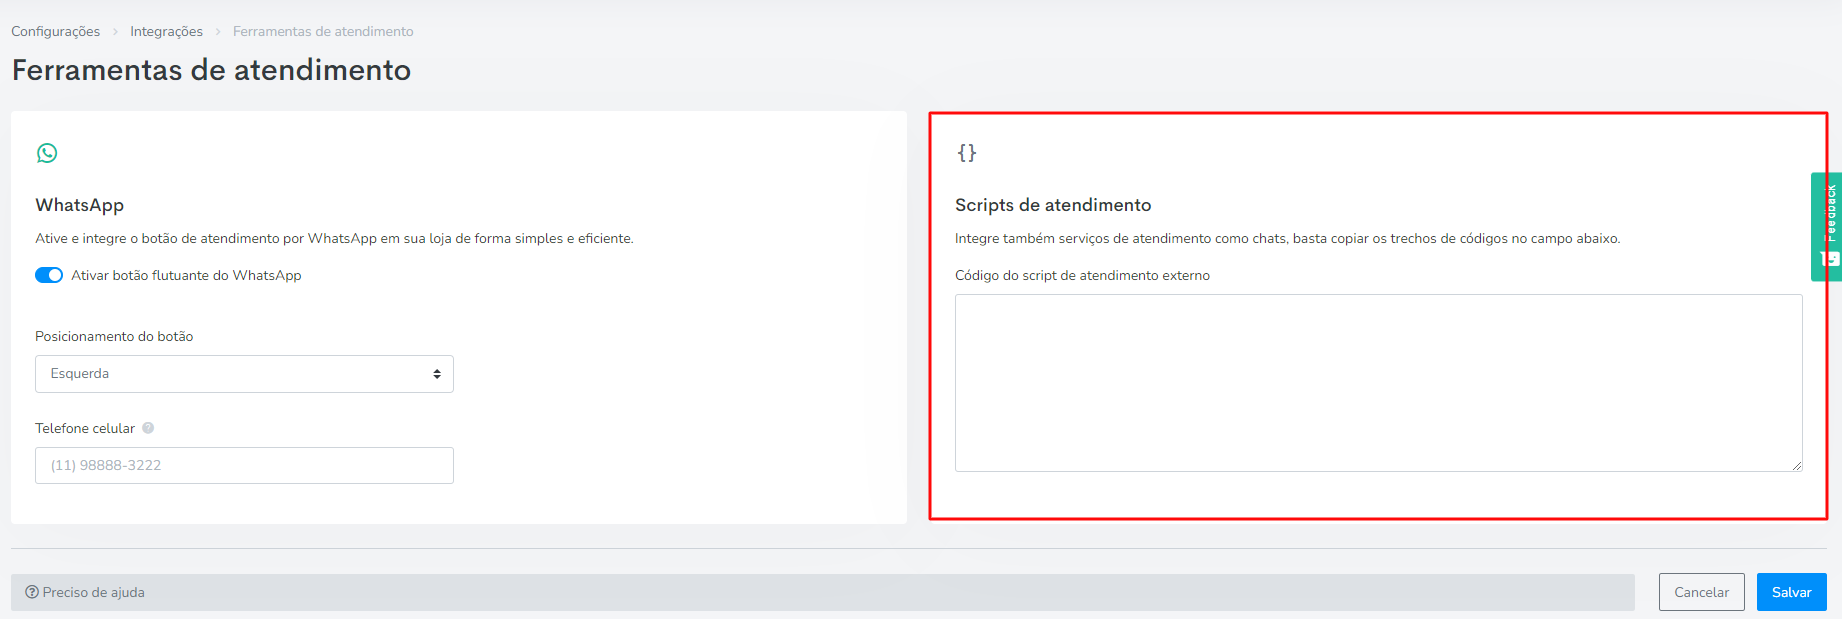Click Ferramentas de atendimento breadcrumb
Viewport: 1842px width, 619px height.
click(323, 31)
